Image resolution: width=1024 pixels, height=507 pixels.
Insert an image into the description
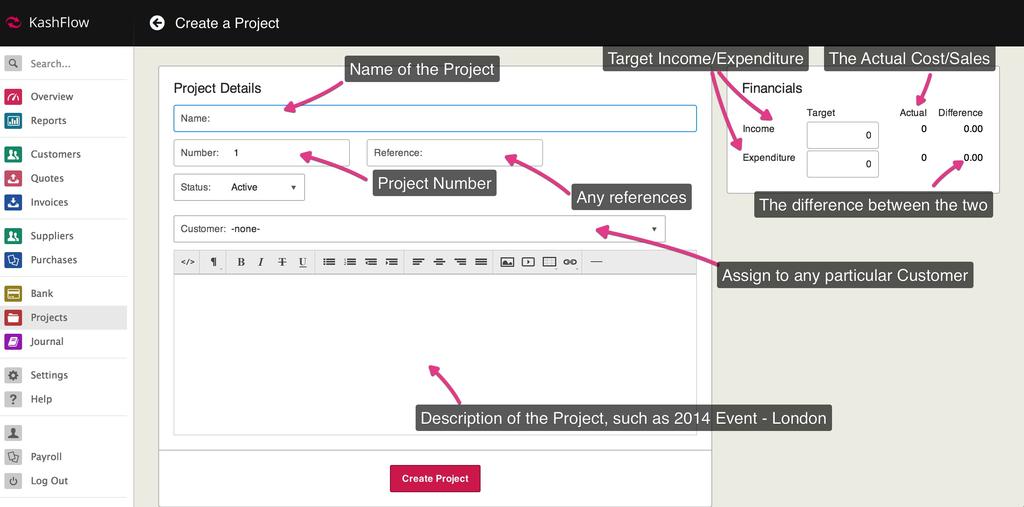pyautogui.click(x=507, y=262)
